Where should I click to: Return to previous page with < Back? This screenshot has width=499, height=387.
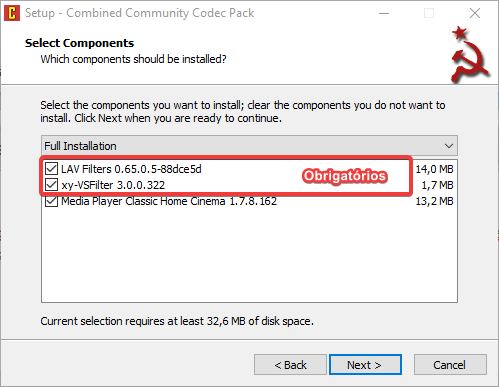pyautogui.click(x=290, y=365)
